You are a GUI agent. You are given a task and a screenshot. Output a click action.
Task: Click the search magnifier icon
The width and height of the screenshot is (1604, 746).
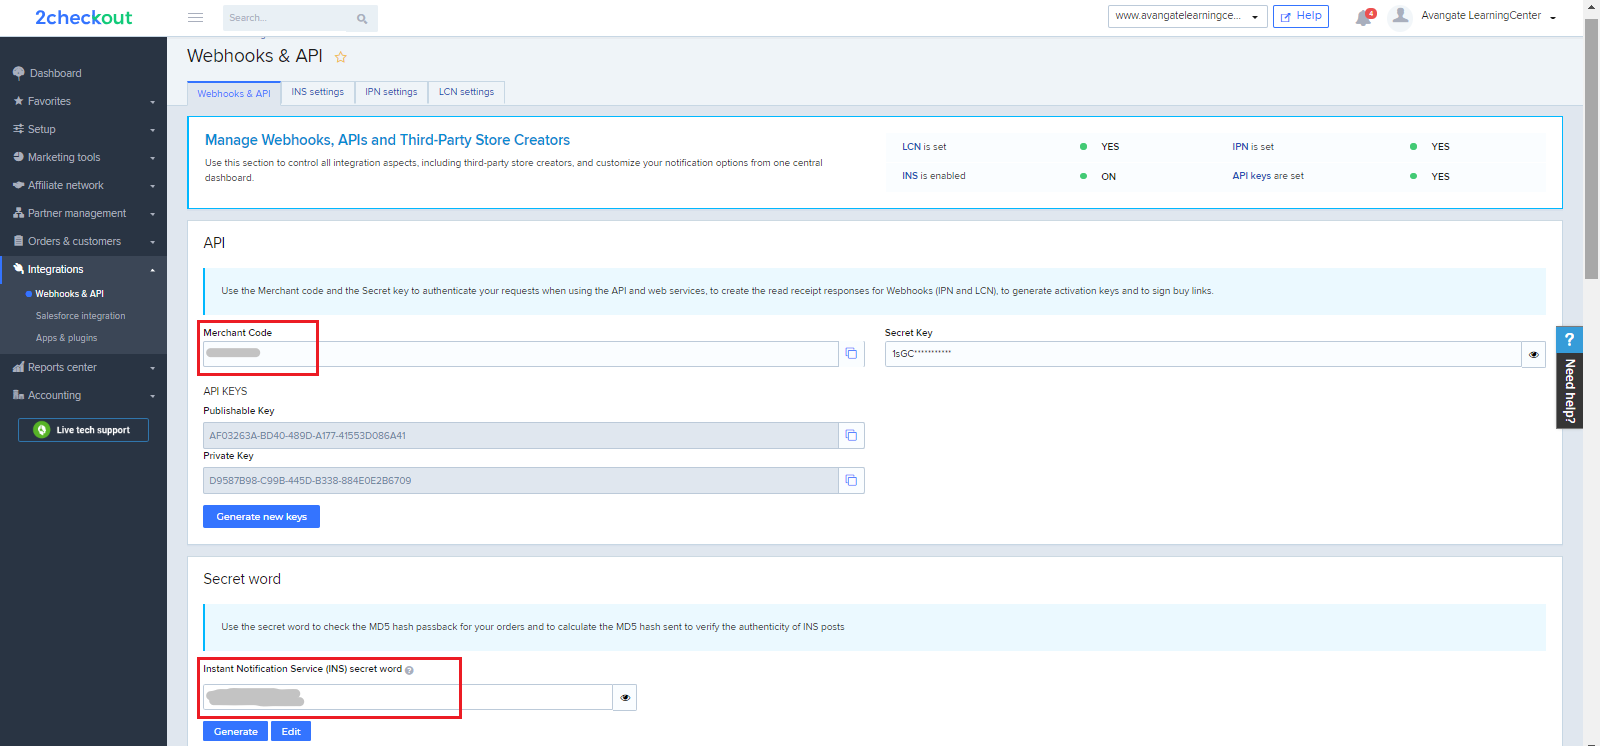pos(362,18)
